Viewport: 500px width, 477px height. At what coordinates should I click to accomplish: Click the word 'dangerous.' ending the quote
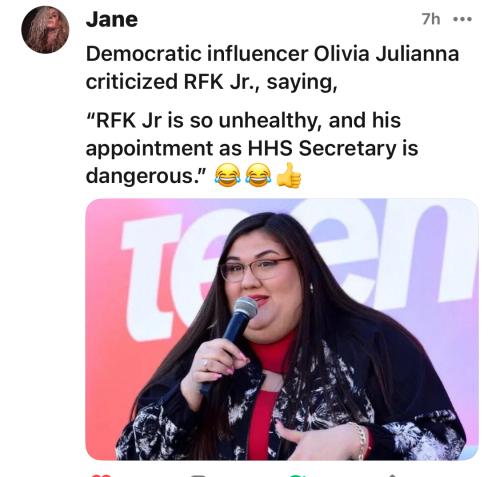click(x=147, y=176)
